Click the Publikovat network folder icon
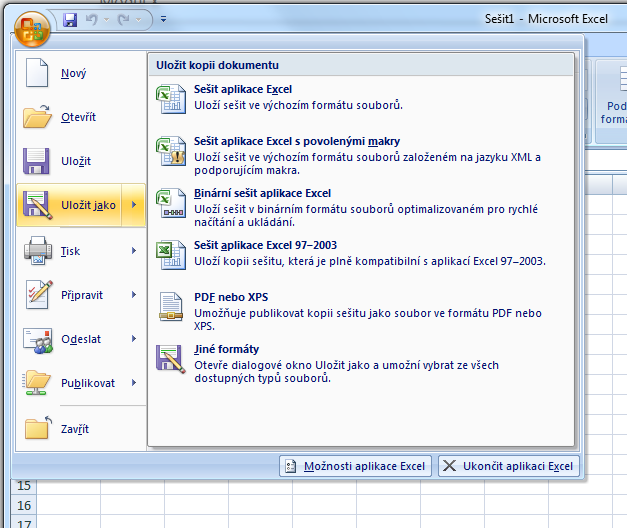The image size is (627, 528). pyautogui.click(x=37, y=383)
